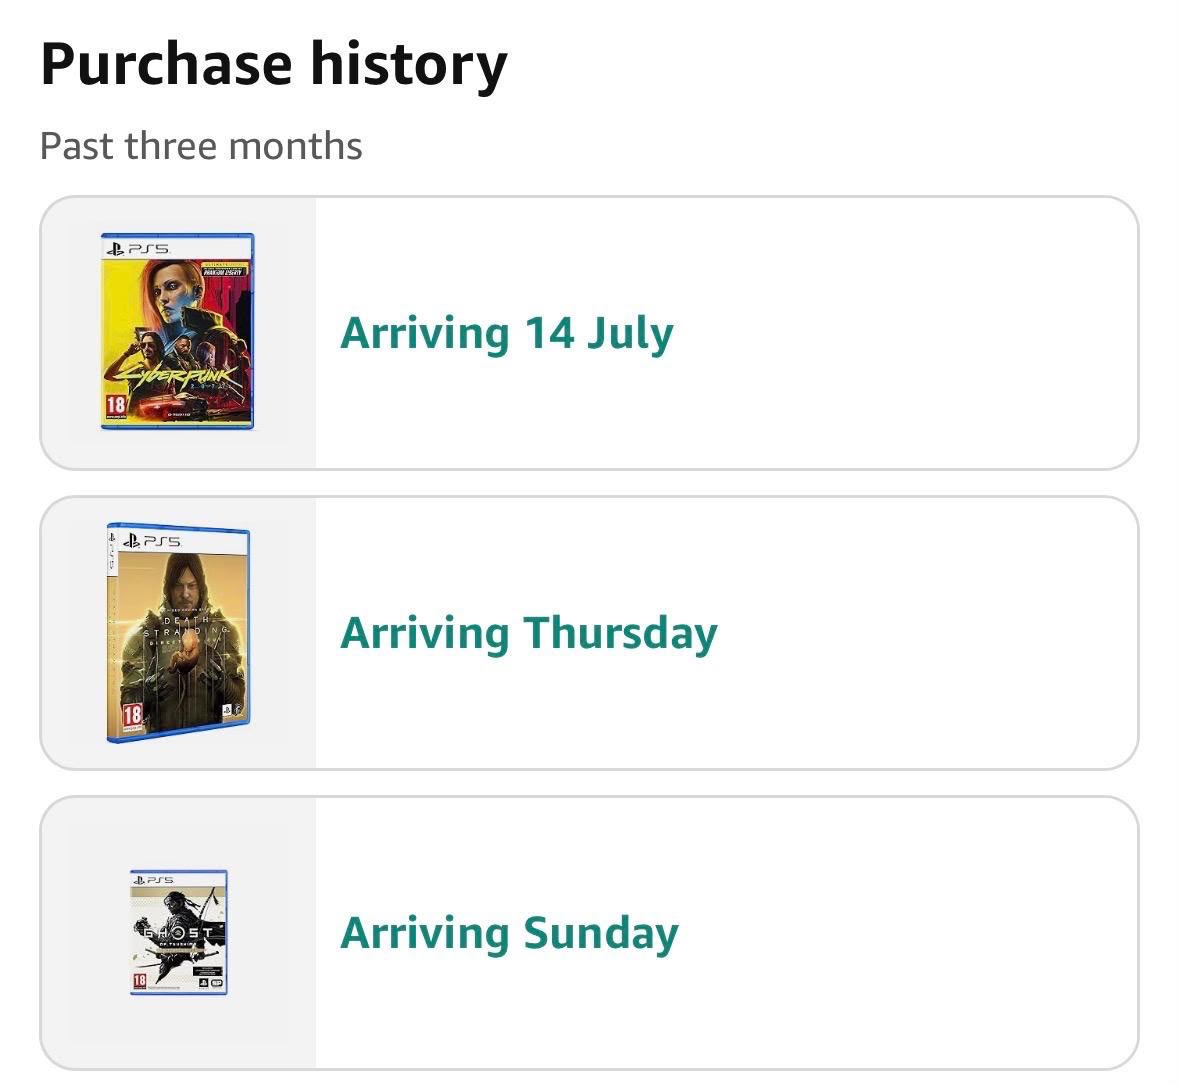Click the publisher logos on Death Stranding cover

232,711
